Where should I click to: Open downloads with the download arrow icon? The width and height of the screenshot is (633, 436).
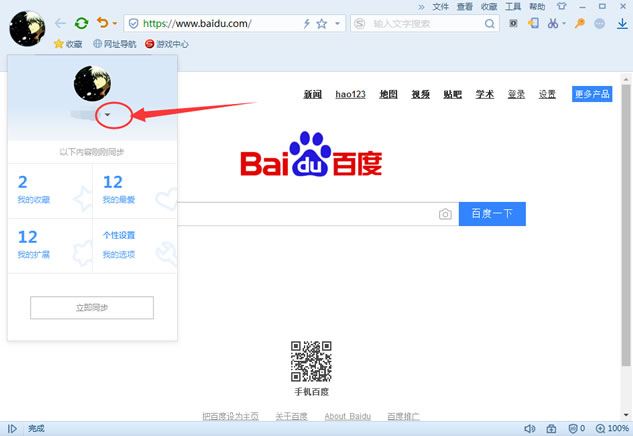pos(622,24)
